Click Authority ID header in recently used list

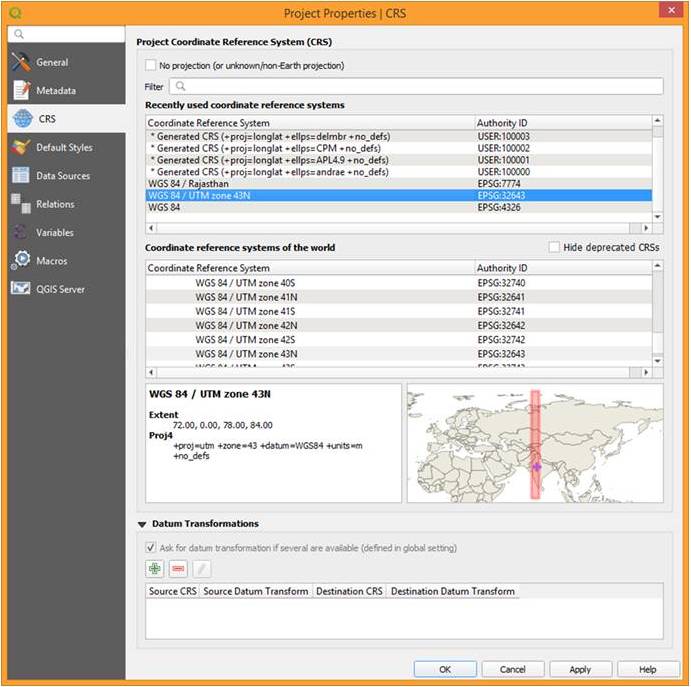[563, 123]
